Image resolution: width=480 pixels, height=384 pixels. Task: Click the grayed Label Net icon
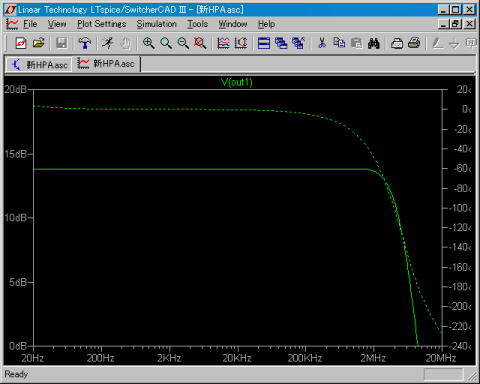tap(471, 43)
